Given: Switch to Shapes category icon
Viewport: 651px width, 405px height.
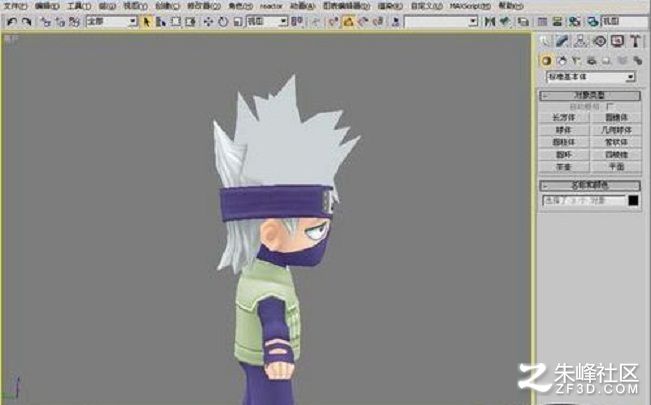Looking at the screenshot, I should pyautogui.click(x=561, y=61).
